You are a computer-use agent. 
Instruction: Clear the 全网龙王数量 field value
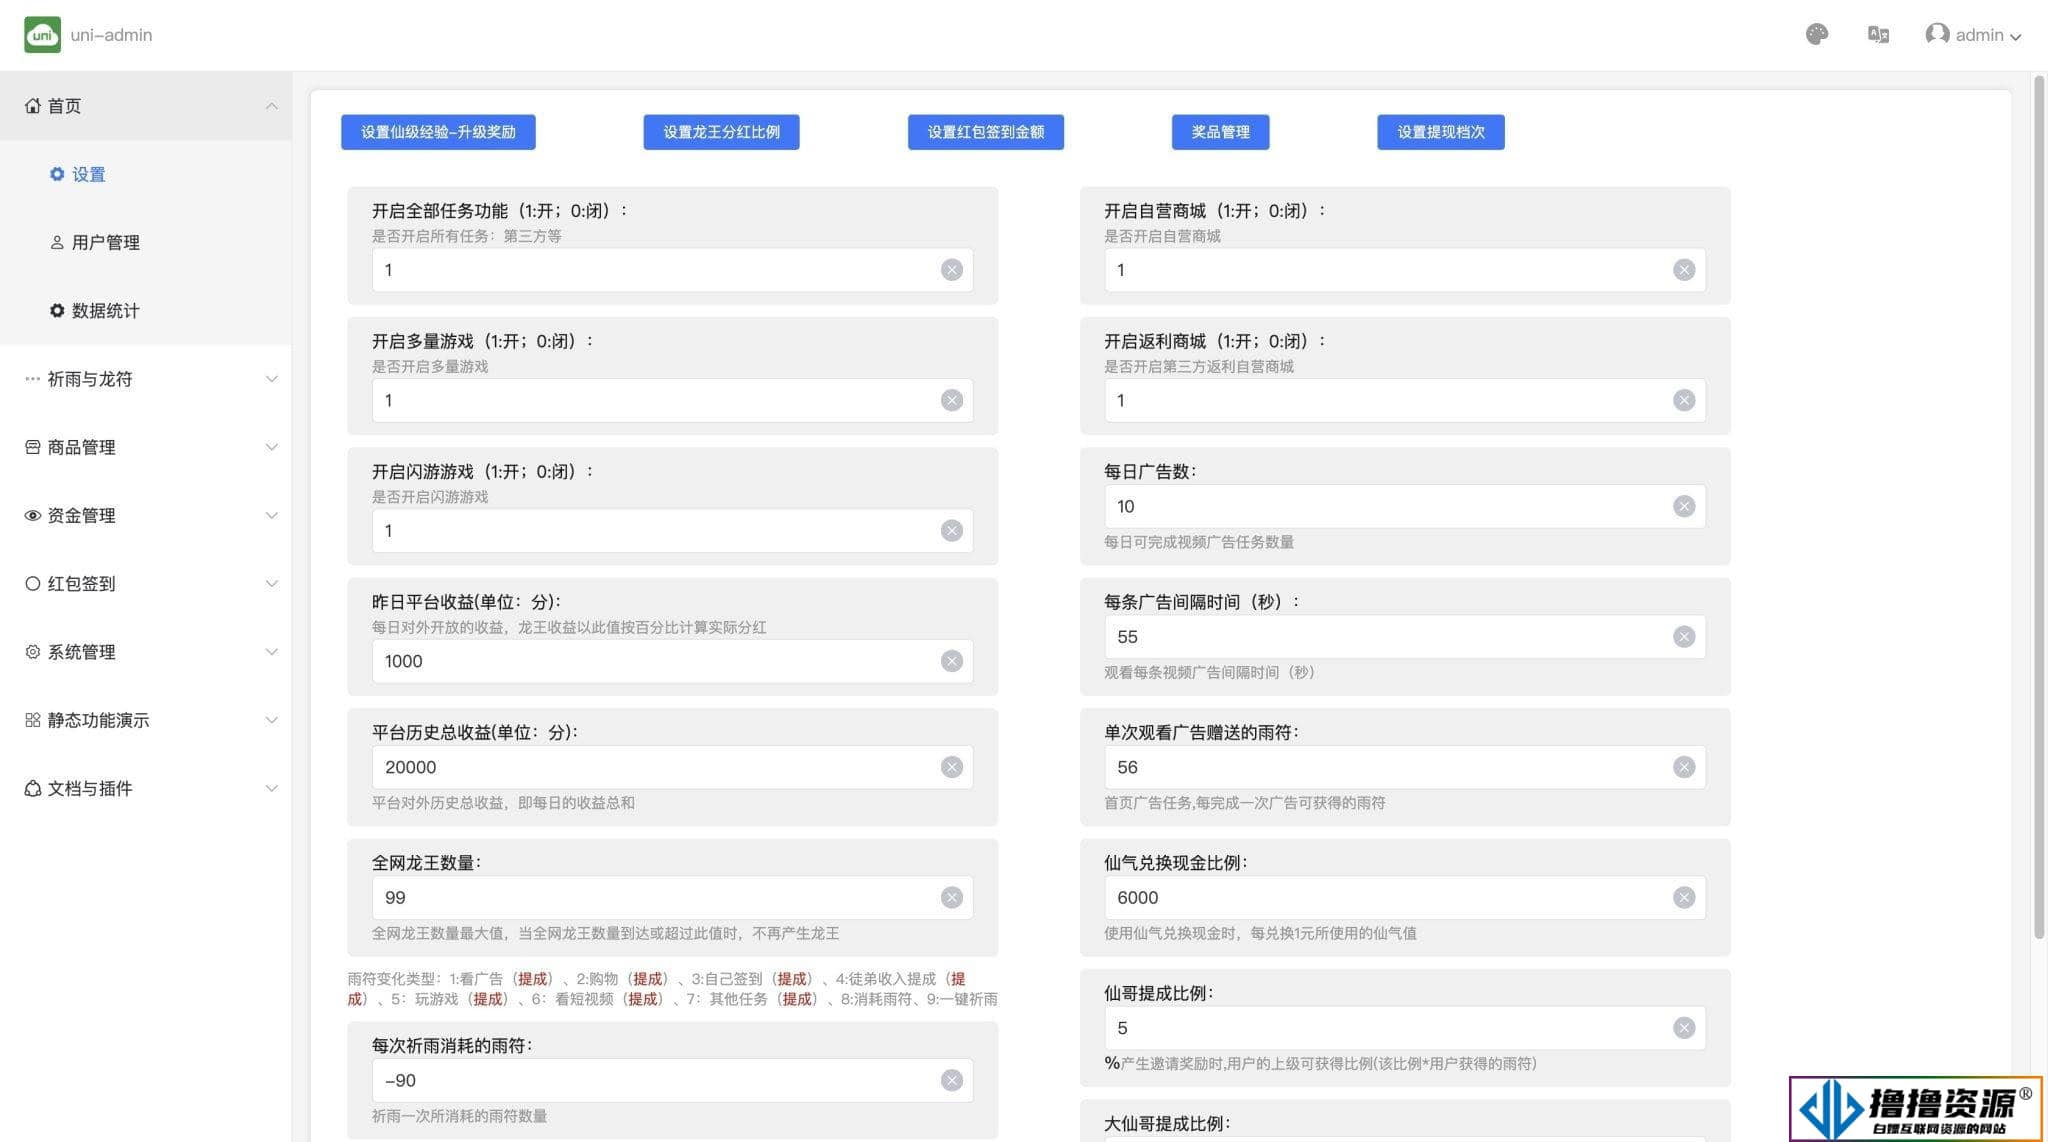951,898
